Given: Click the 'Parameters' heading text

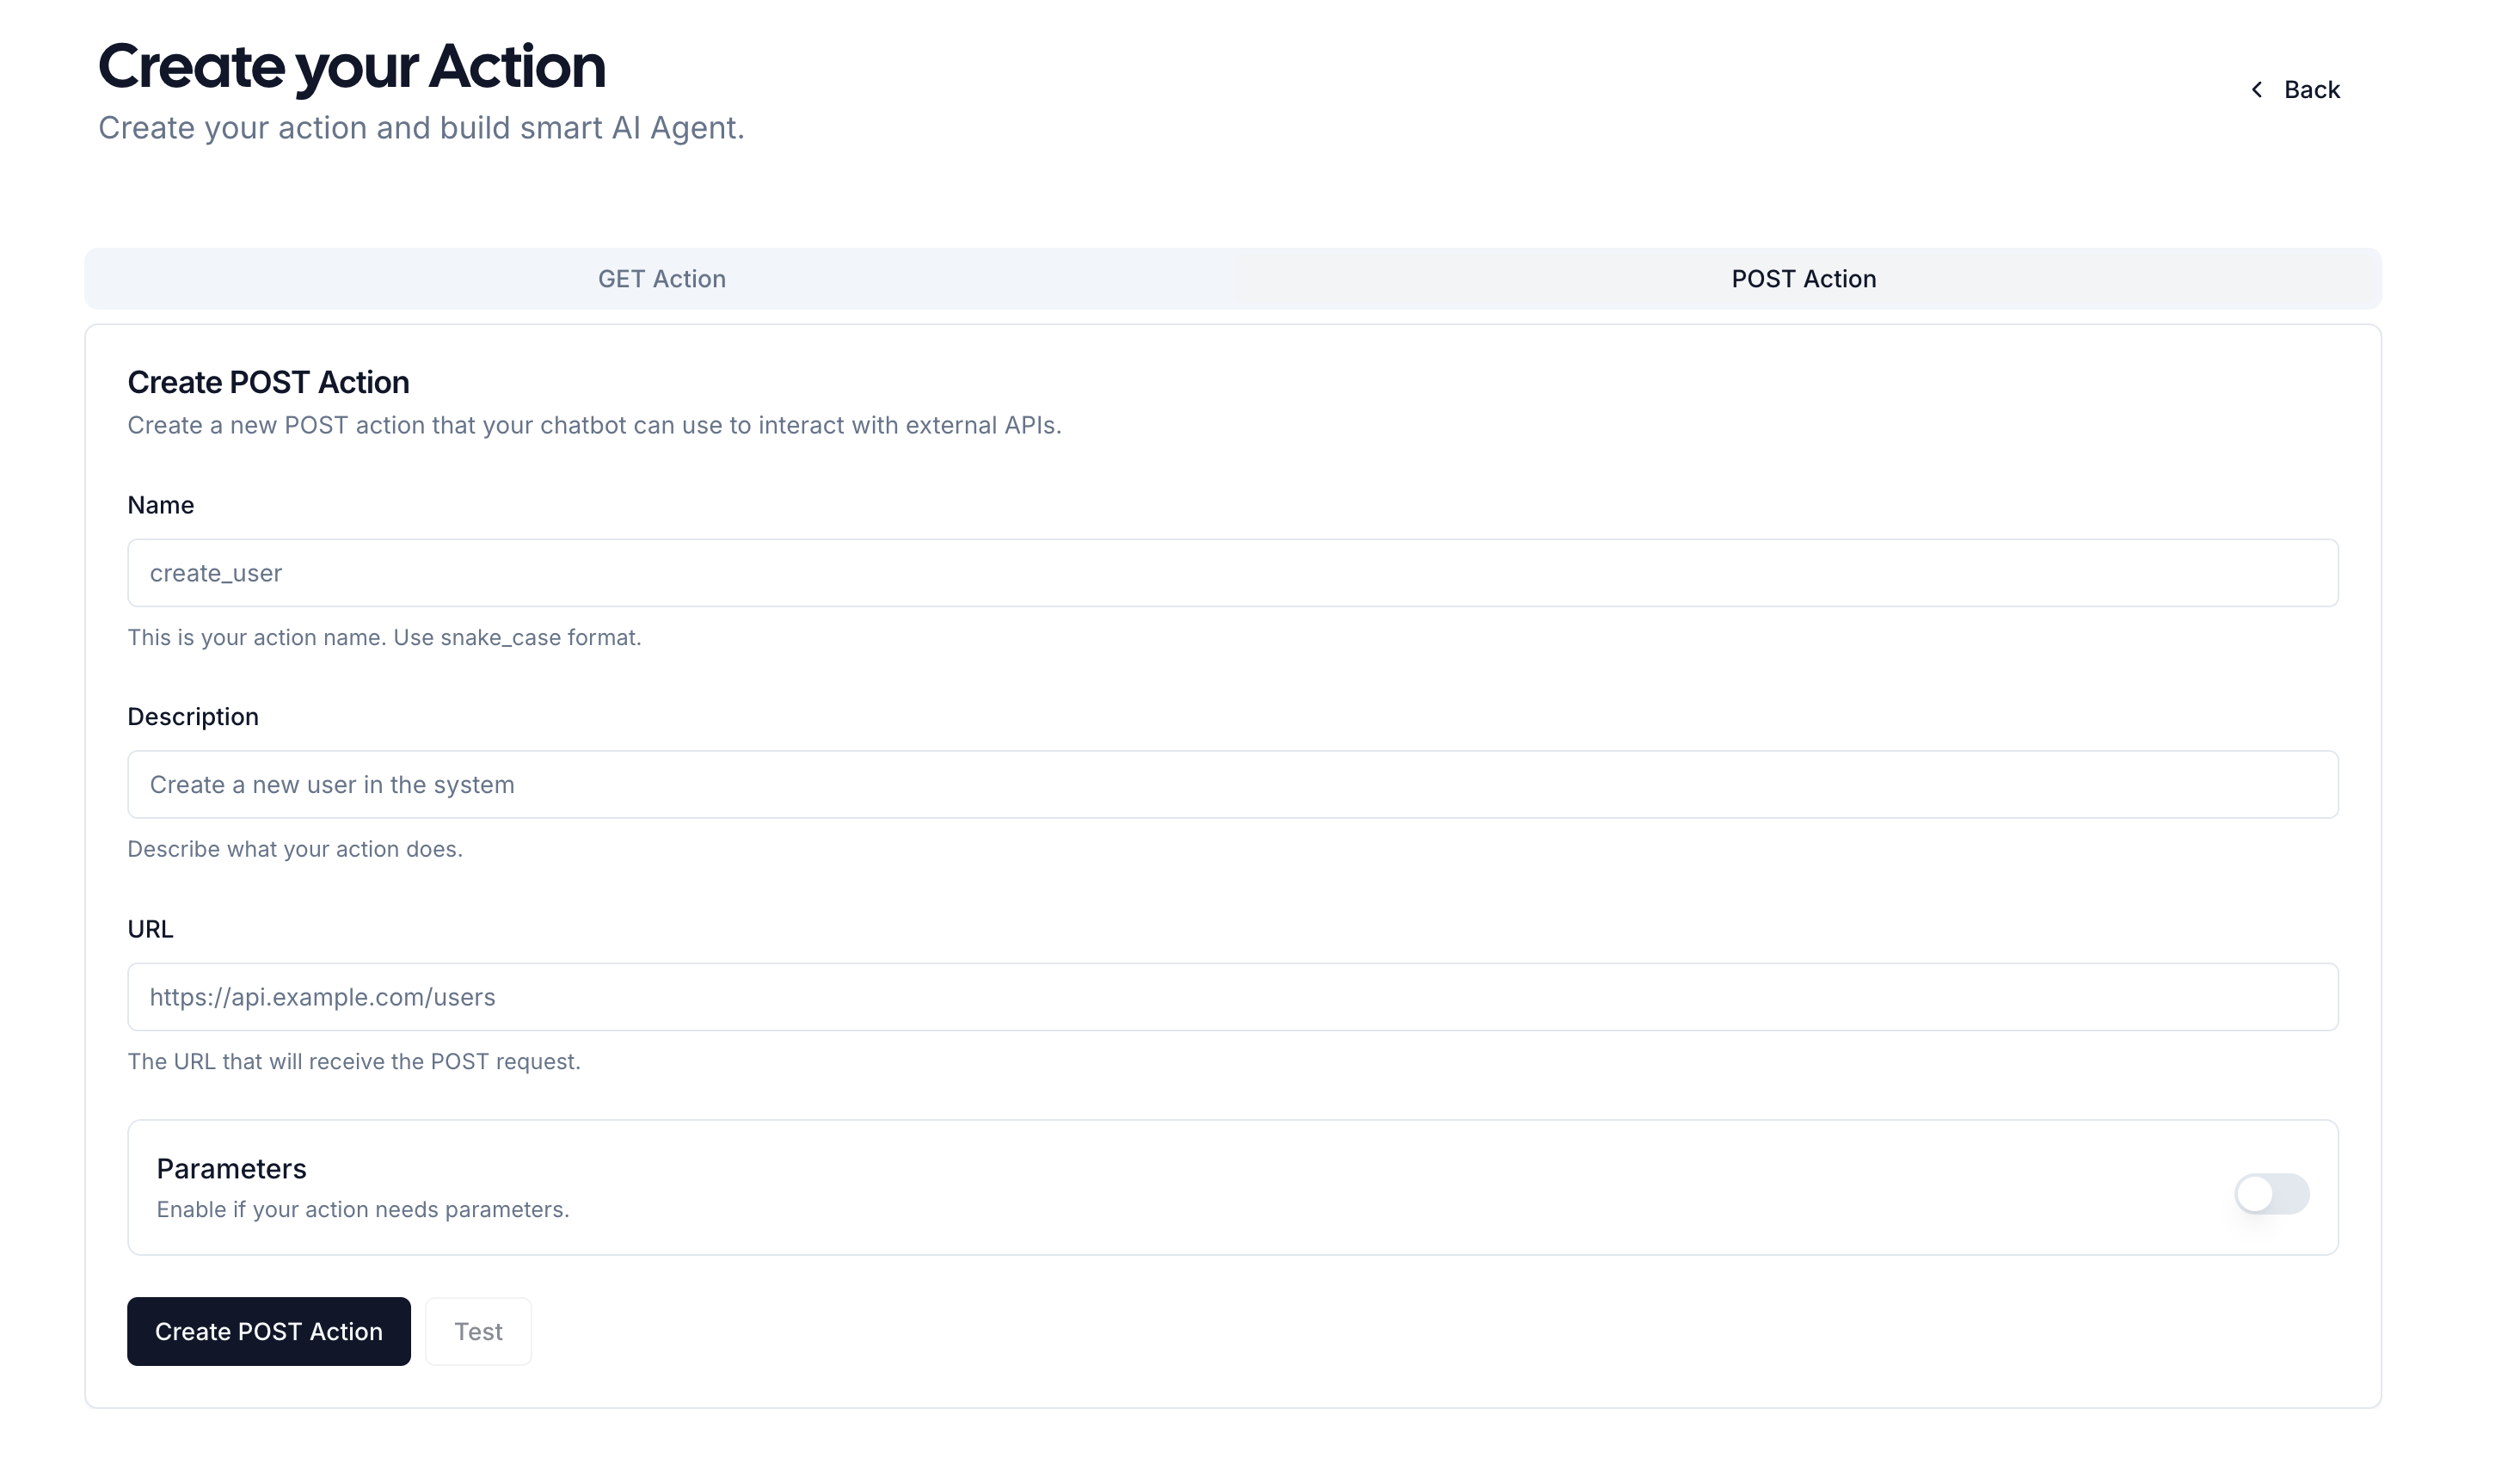Looking at the screenshot, I should tap(231, 1169).
